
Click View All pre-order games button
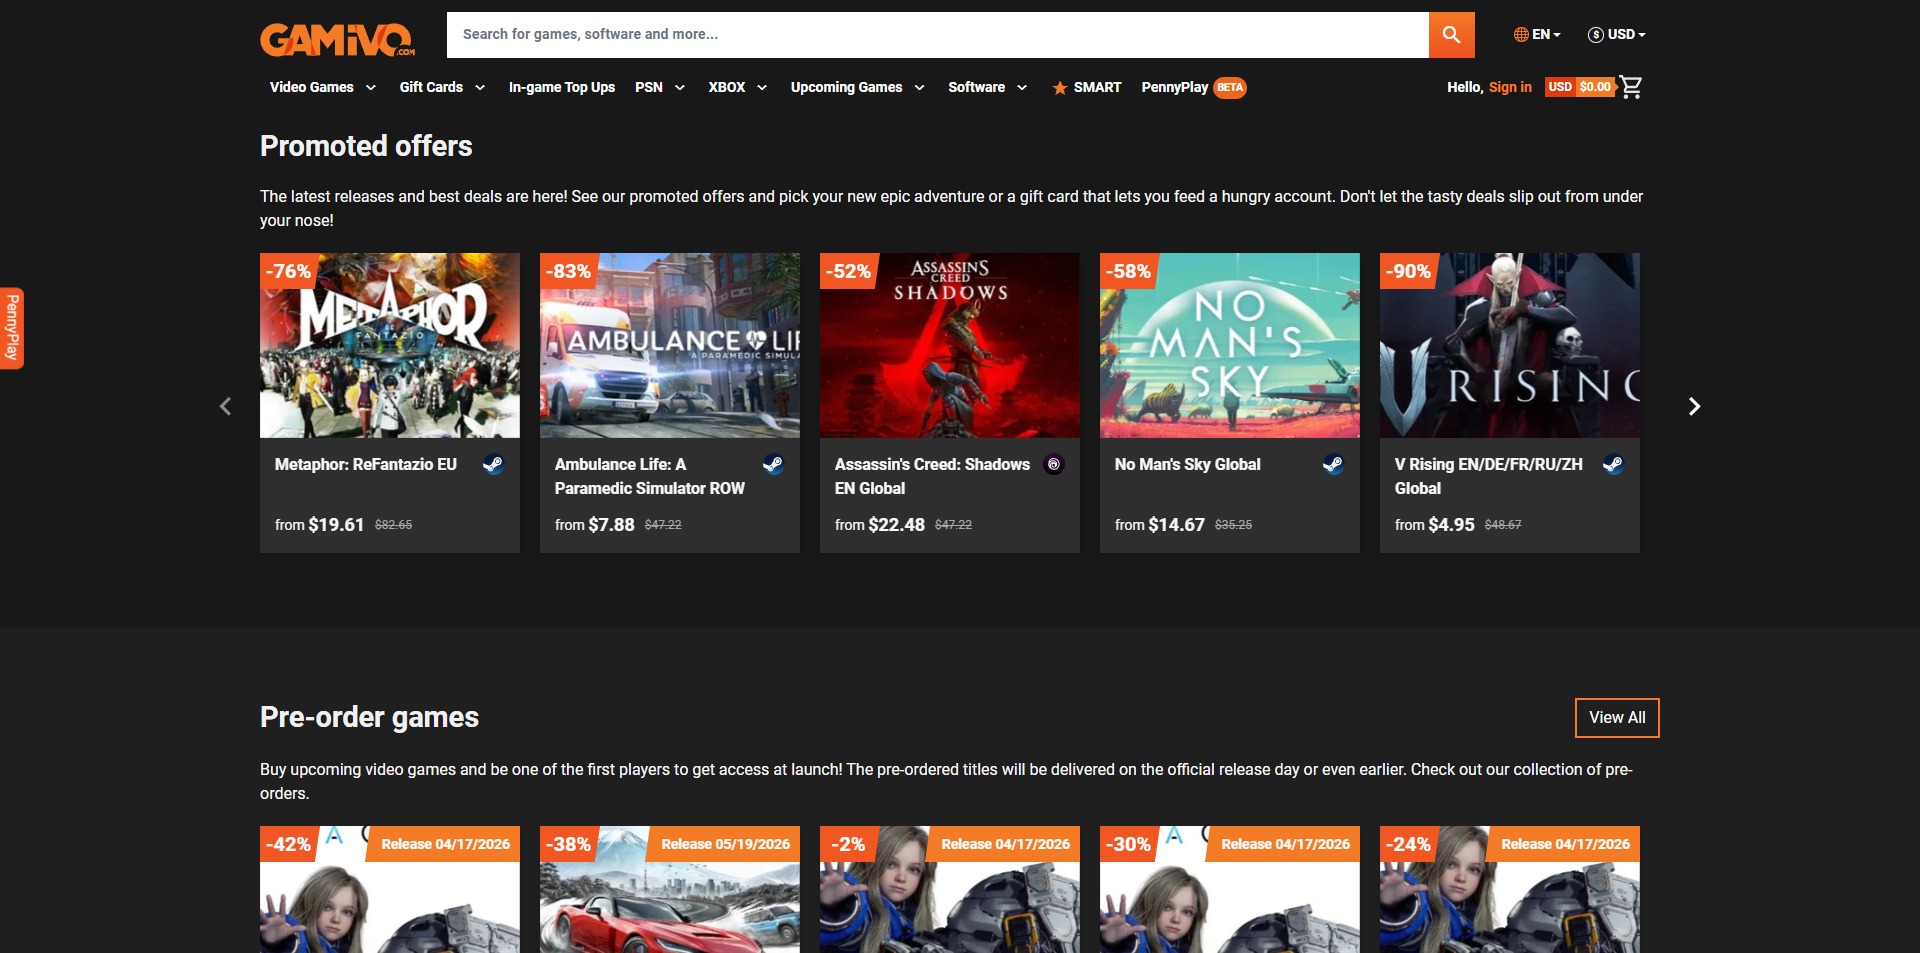tap(1617, 718)
